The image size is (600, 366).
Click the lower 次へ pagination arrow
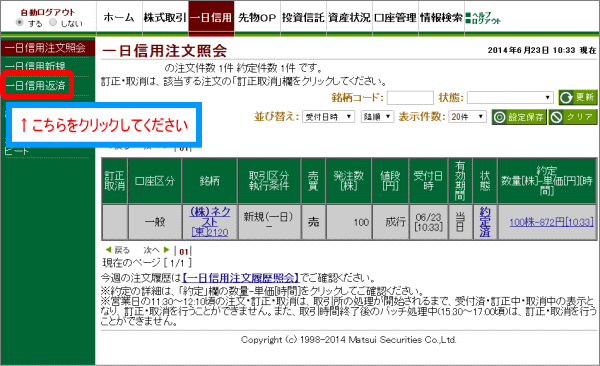tap(156, 250)
